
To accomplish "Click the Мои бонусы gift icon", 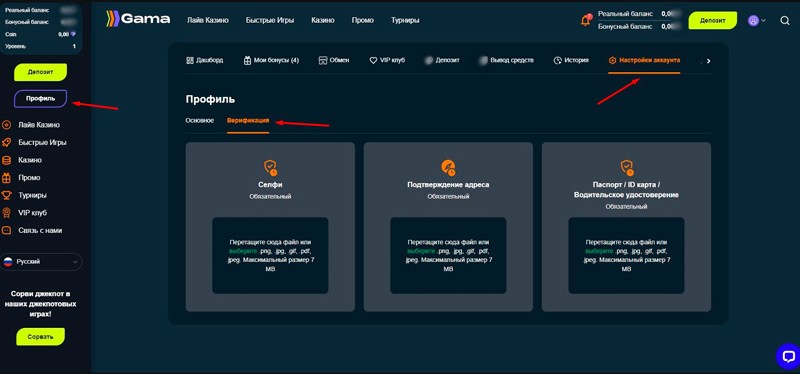I will pyautogui.click(x=247, y=60).
